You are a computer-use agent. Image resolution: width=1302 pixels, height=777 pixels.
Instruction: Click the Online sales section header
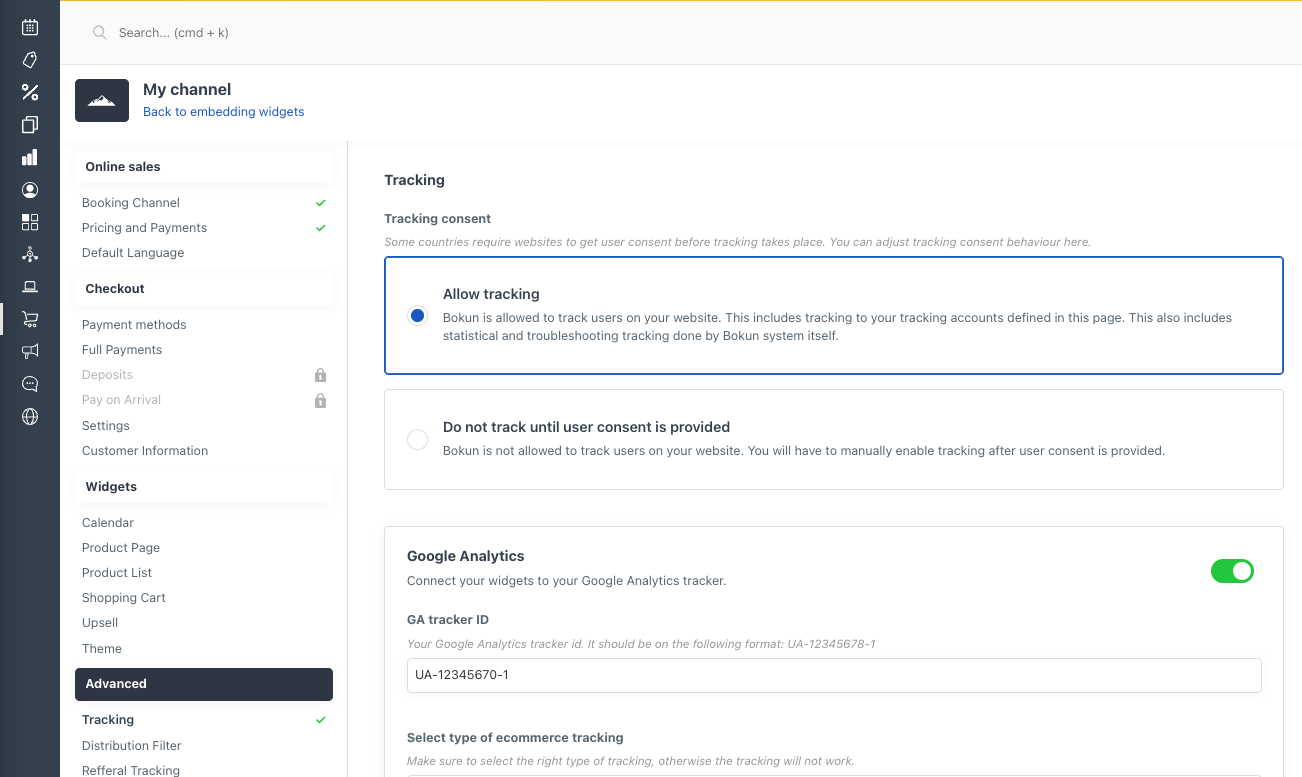click(204, 167)
